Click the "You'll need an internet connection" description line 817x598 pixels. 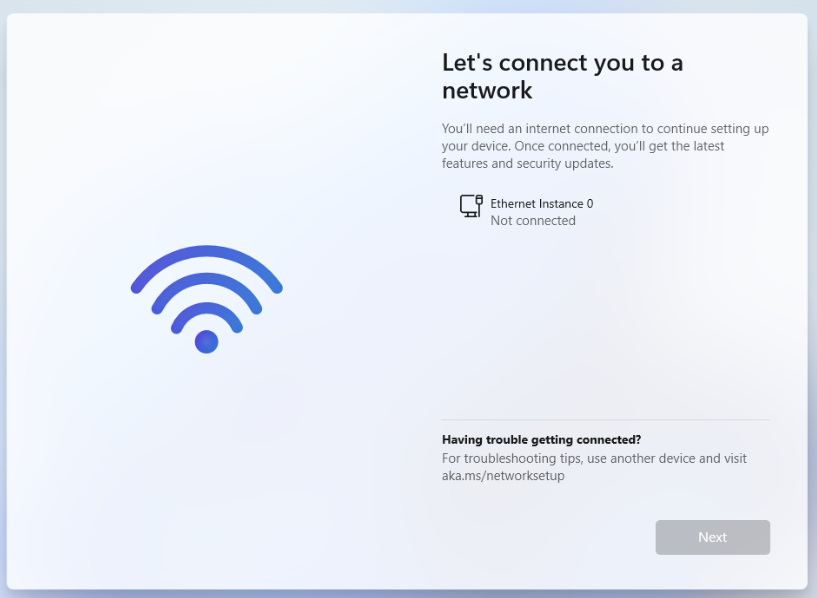[x=605, y=129]
